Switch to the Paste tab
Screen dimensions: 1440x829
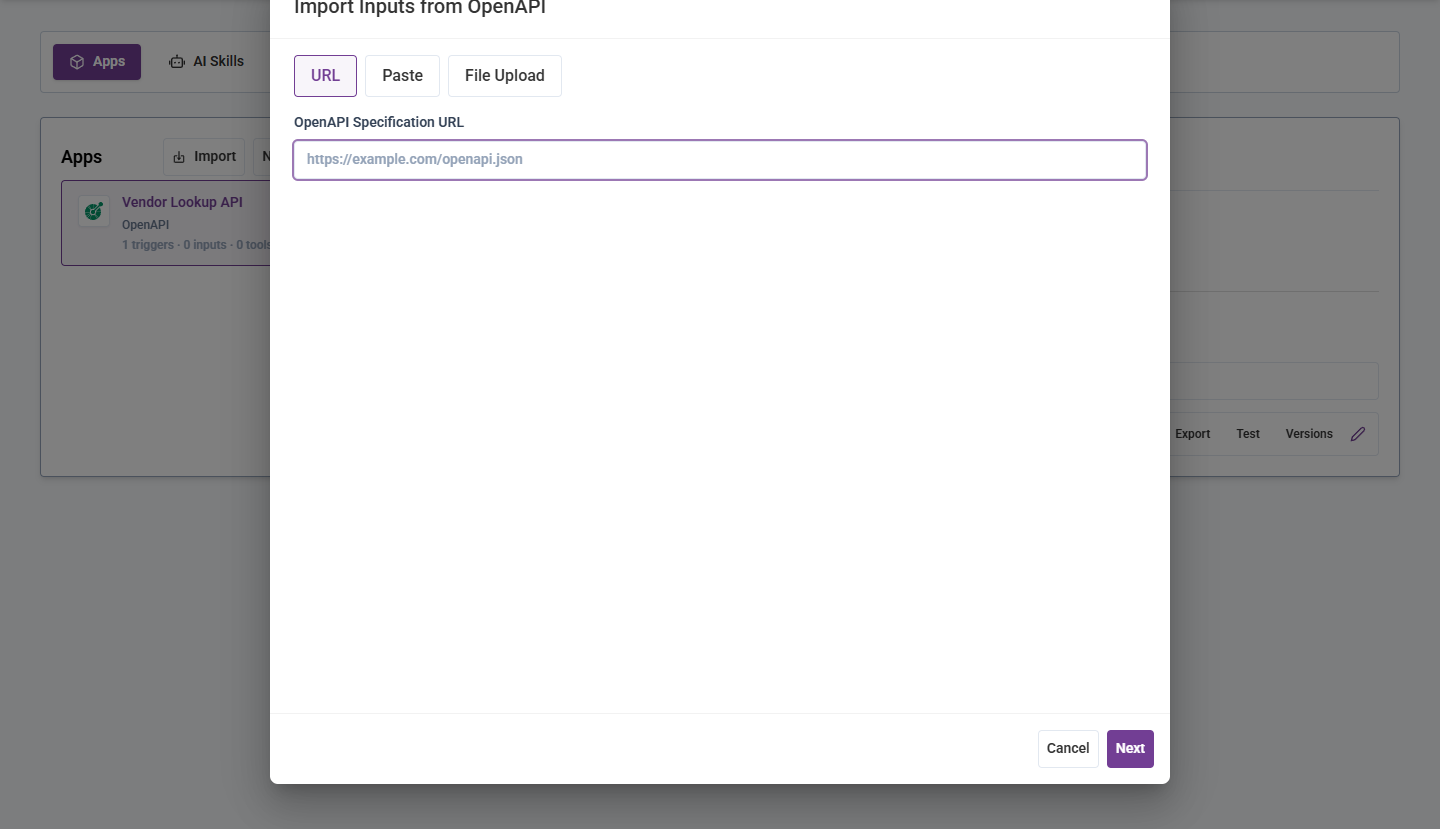[x=402, y=76]
